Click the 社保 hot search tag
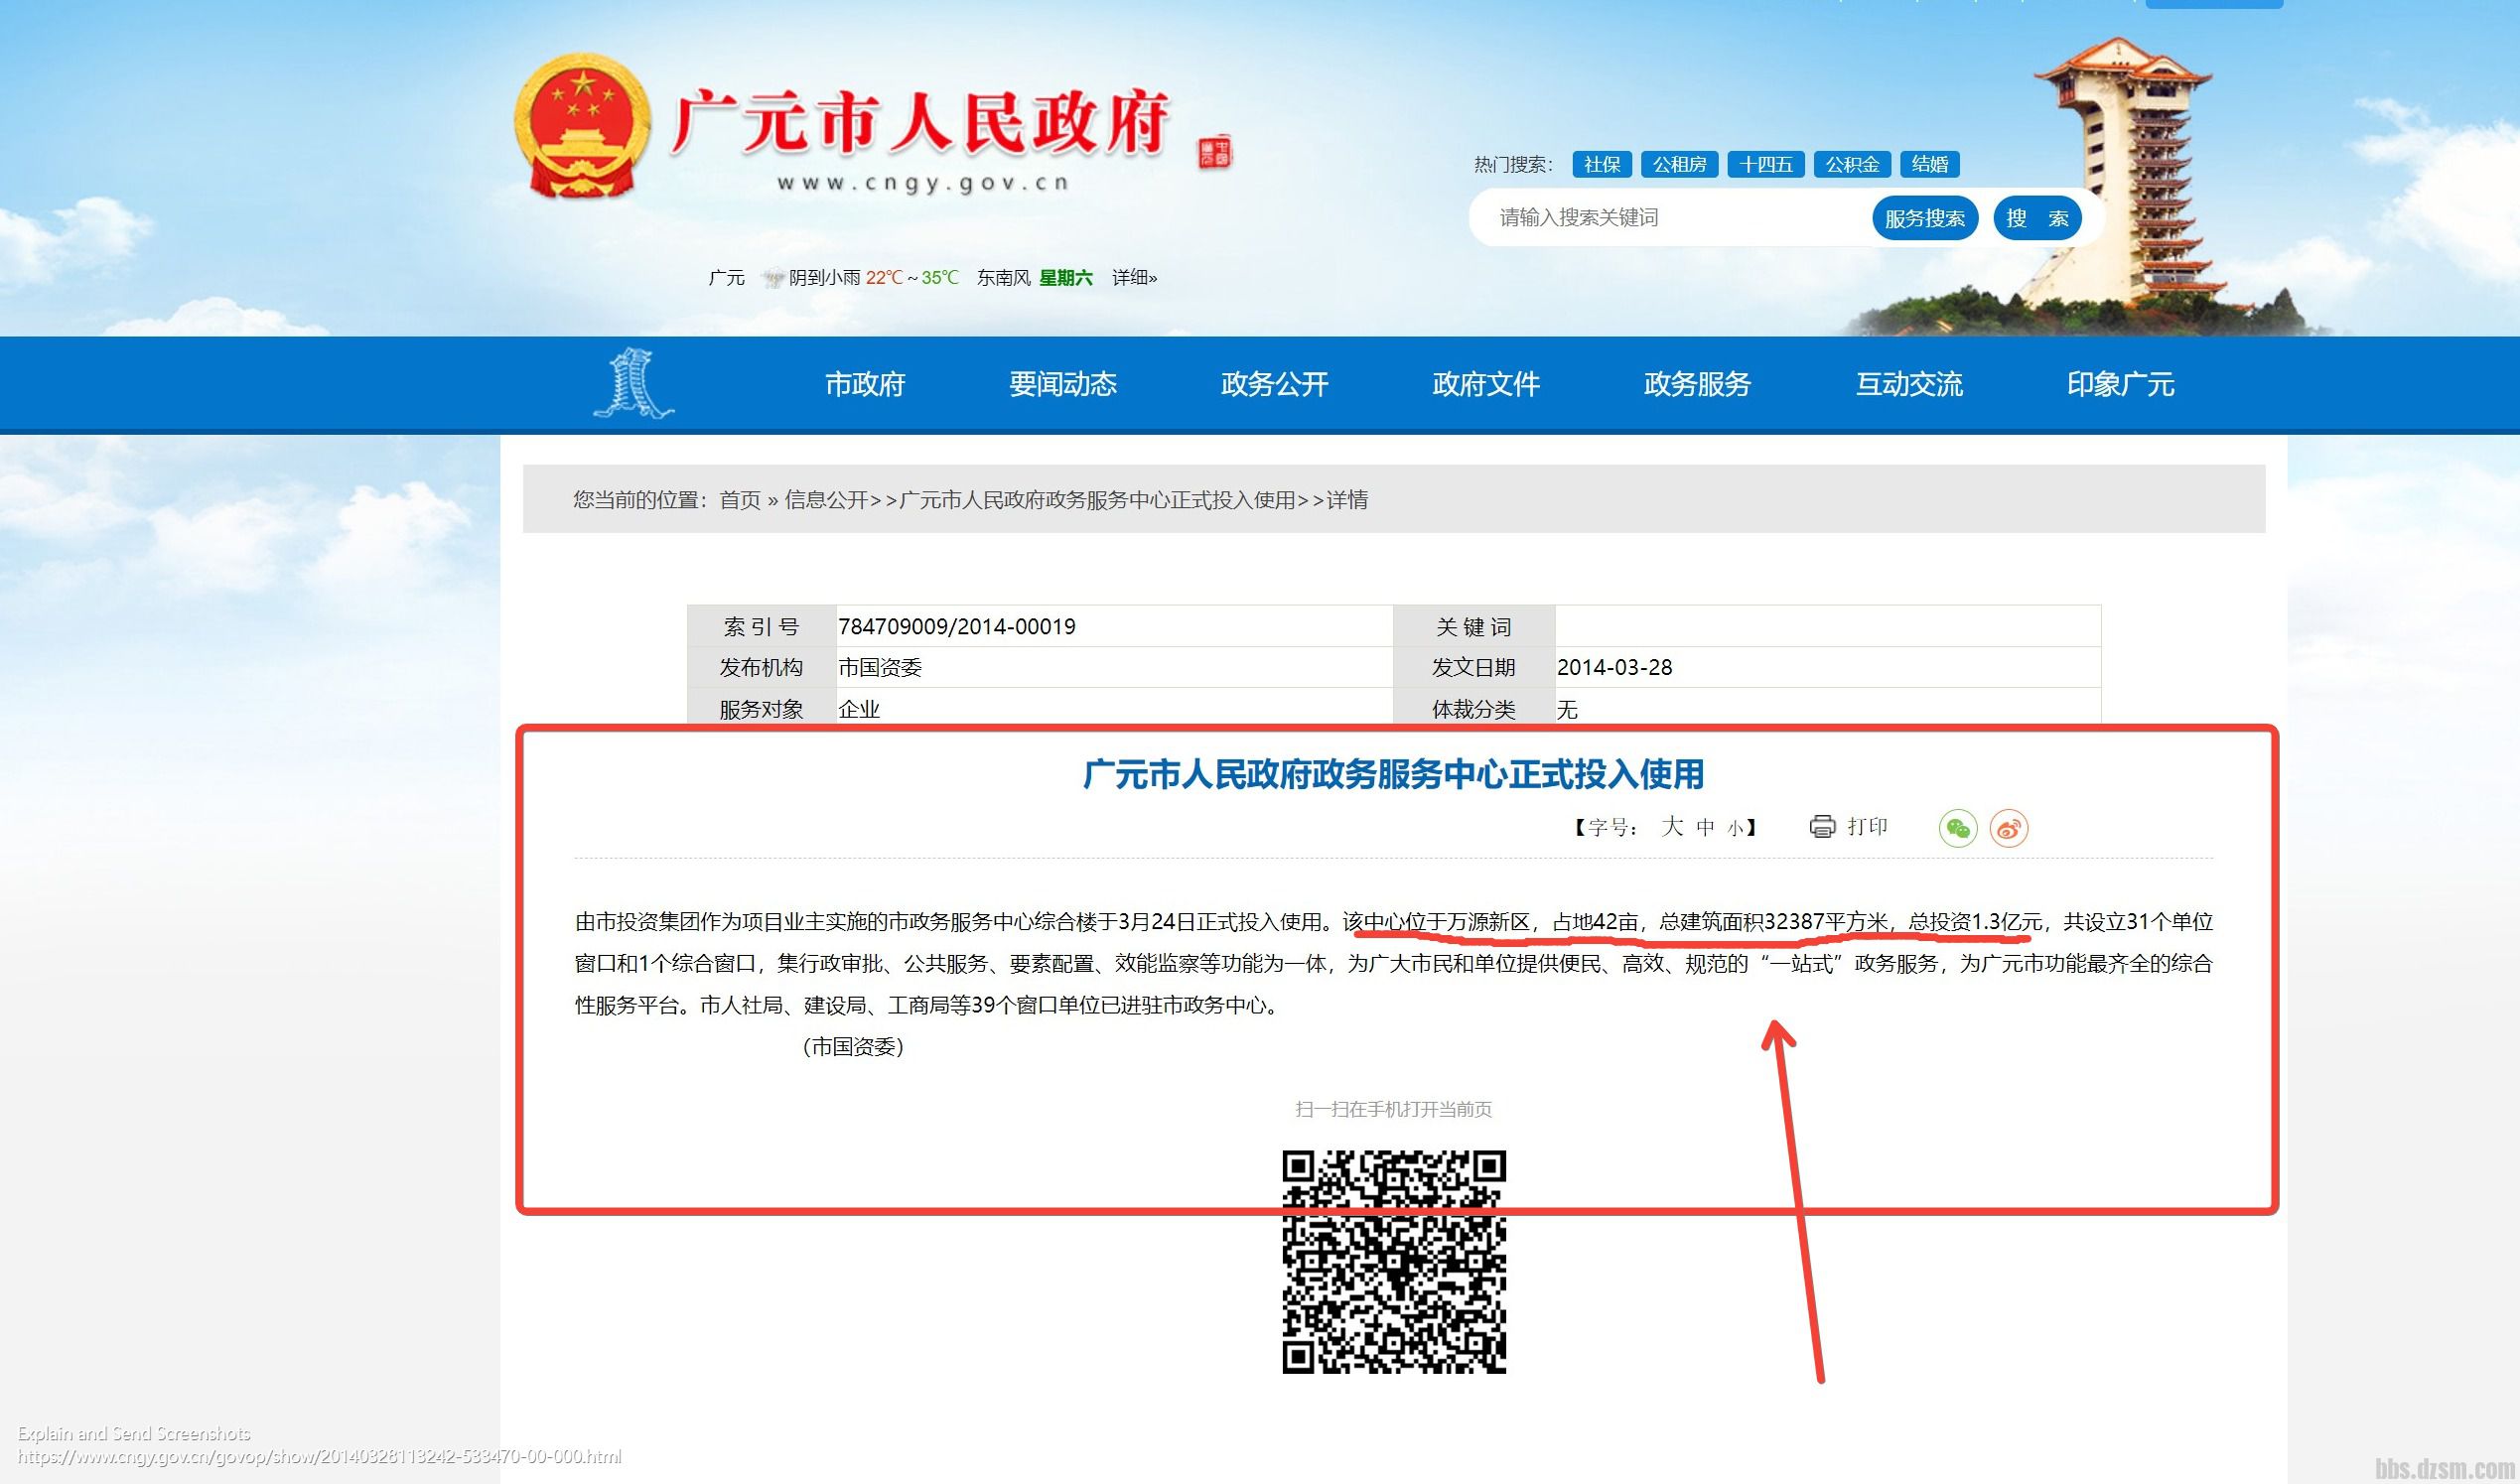 1601,164
